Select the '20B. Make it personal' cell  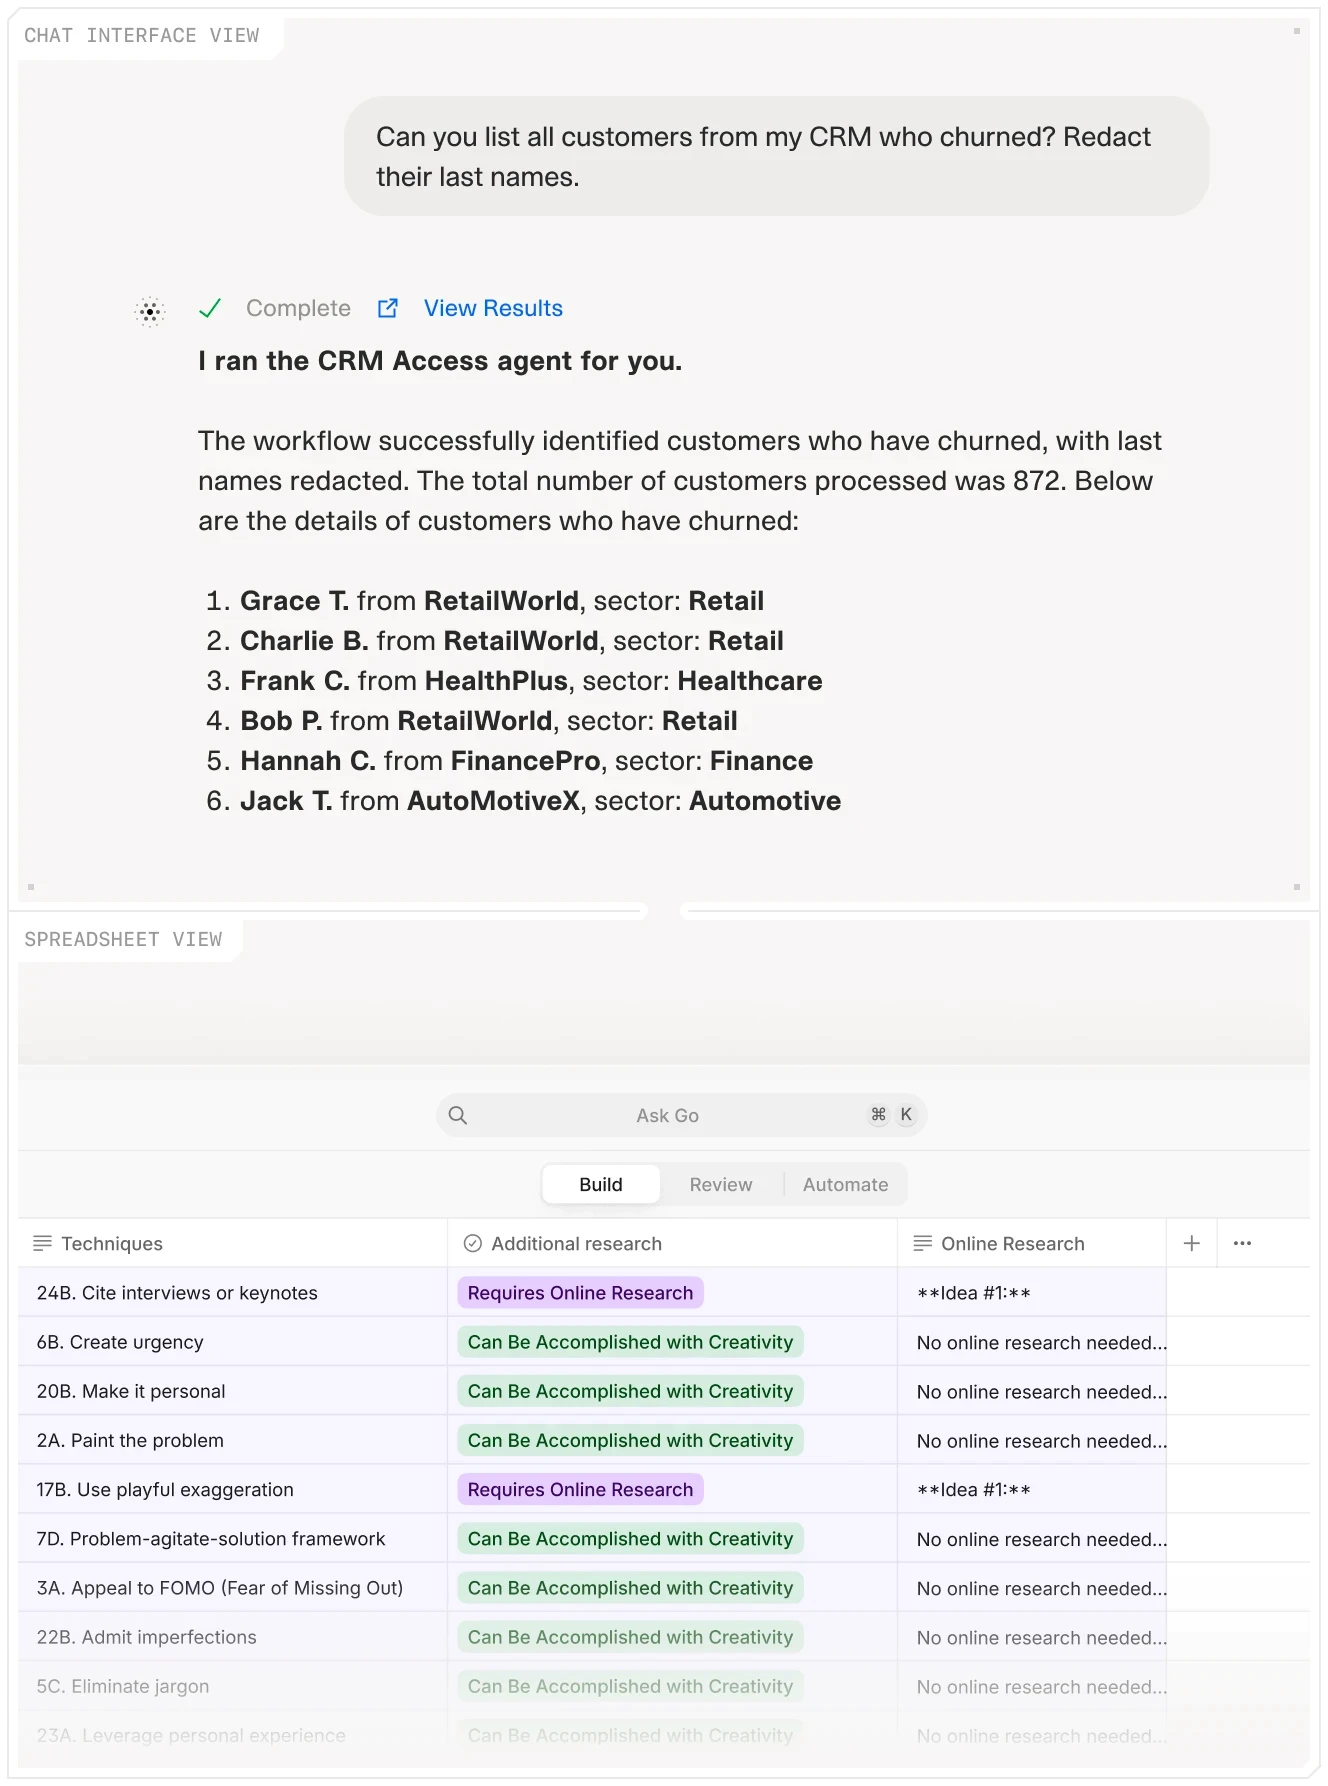coord(232,1391)
